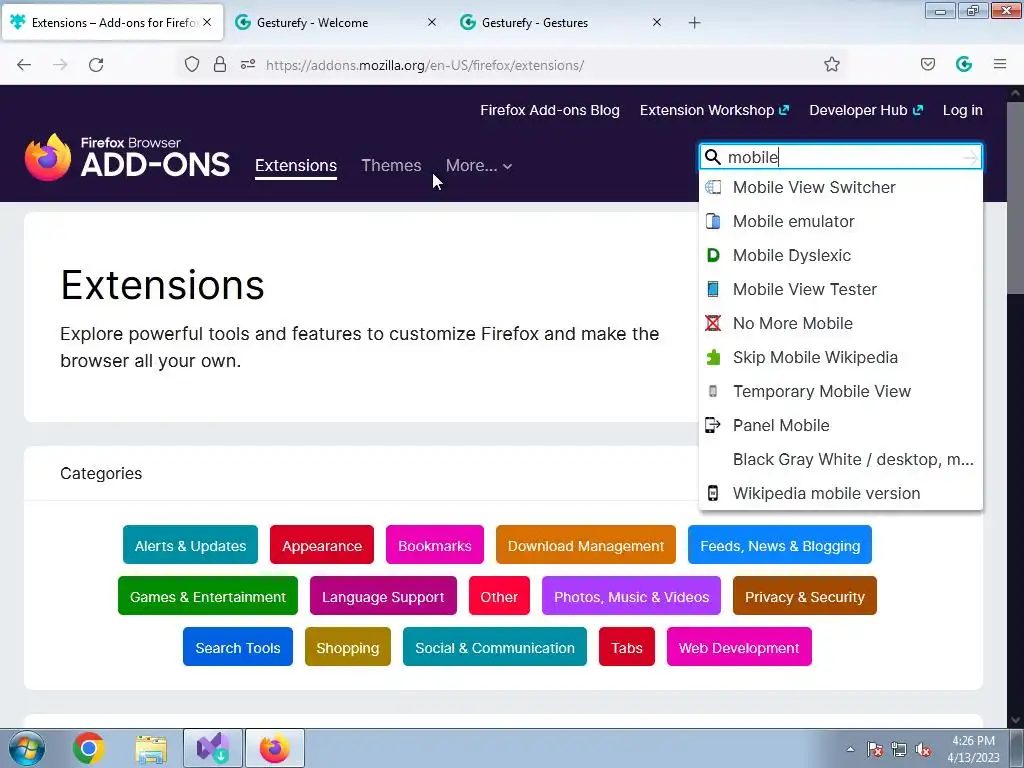Click the Gesturefy extension toolbar icon
This screenshot has width=1024, height=768.
[964, 65]
